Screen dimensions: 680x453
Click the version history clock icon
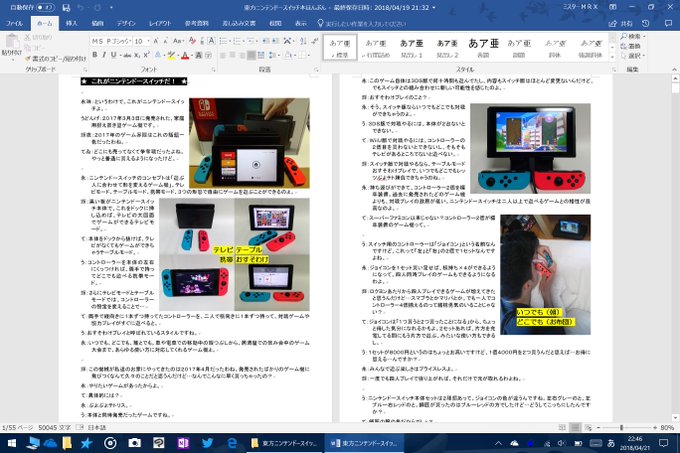pyautogui.click(x=646, y=23)
